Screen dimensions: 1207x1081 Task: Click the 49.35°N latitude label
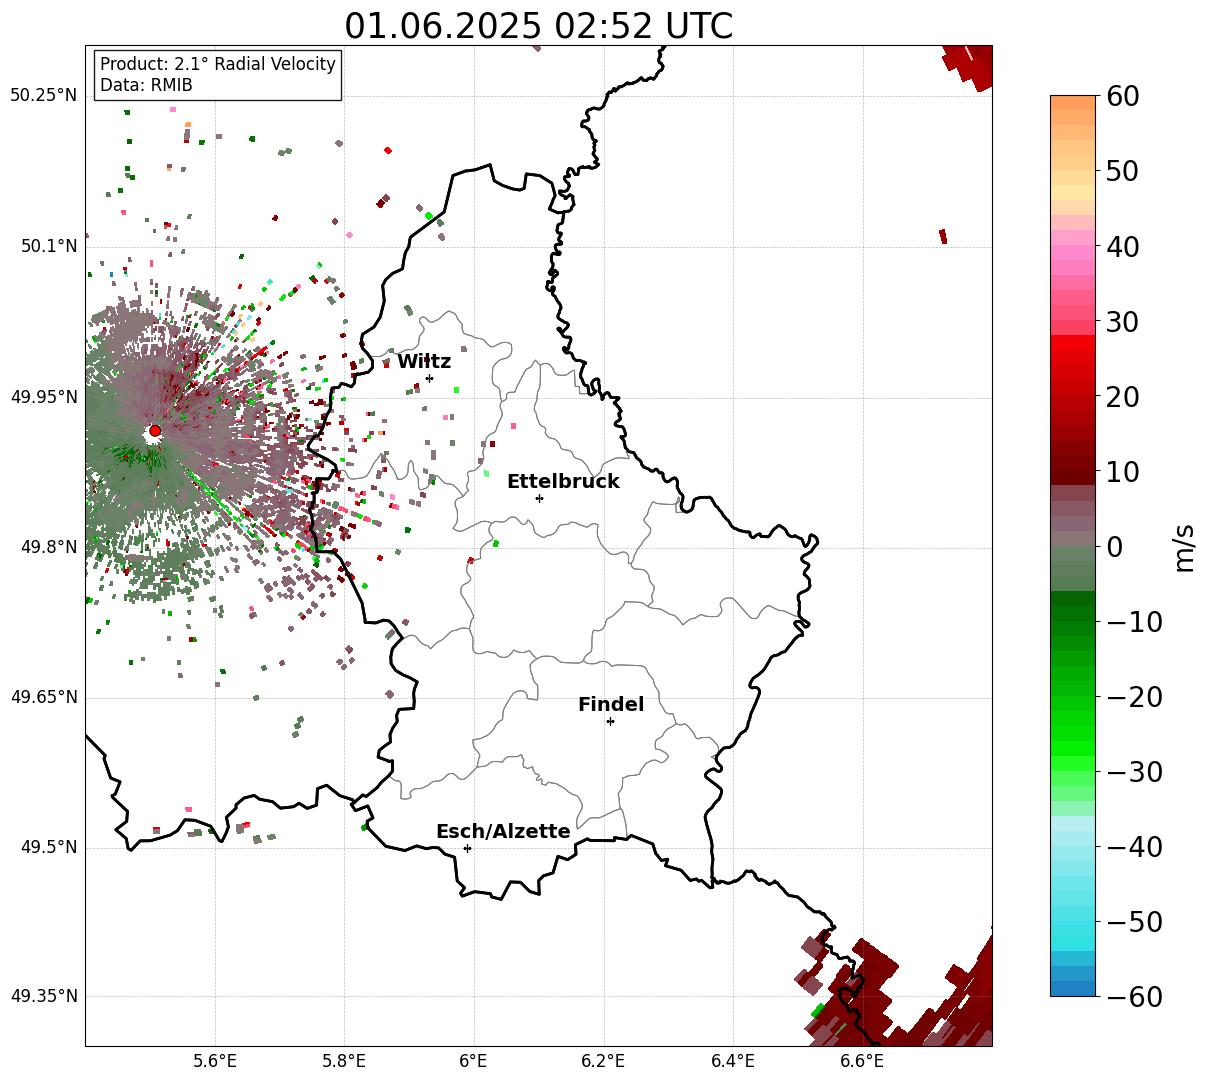pos(44,996)
